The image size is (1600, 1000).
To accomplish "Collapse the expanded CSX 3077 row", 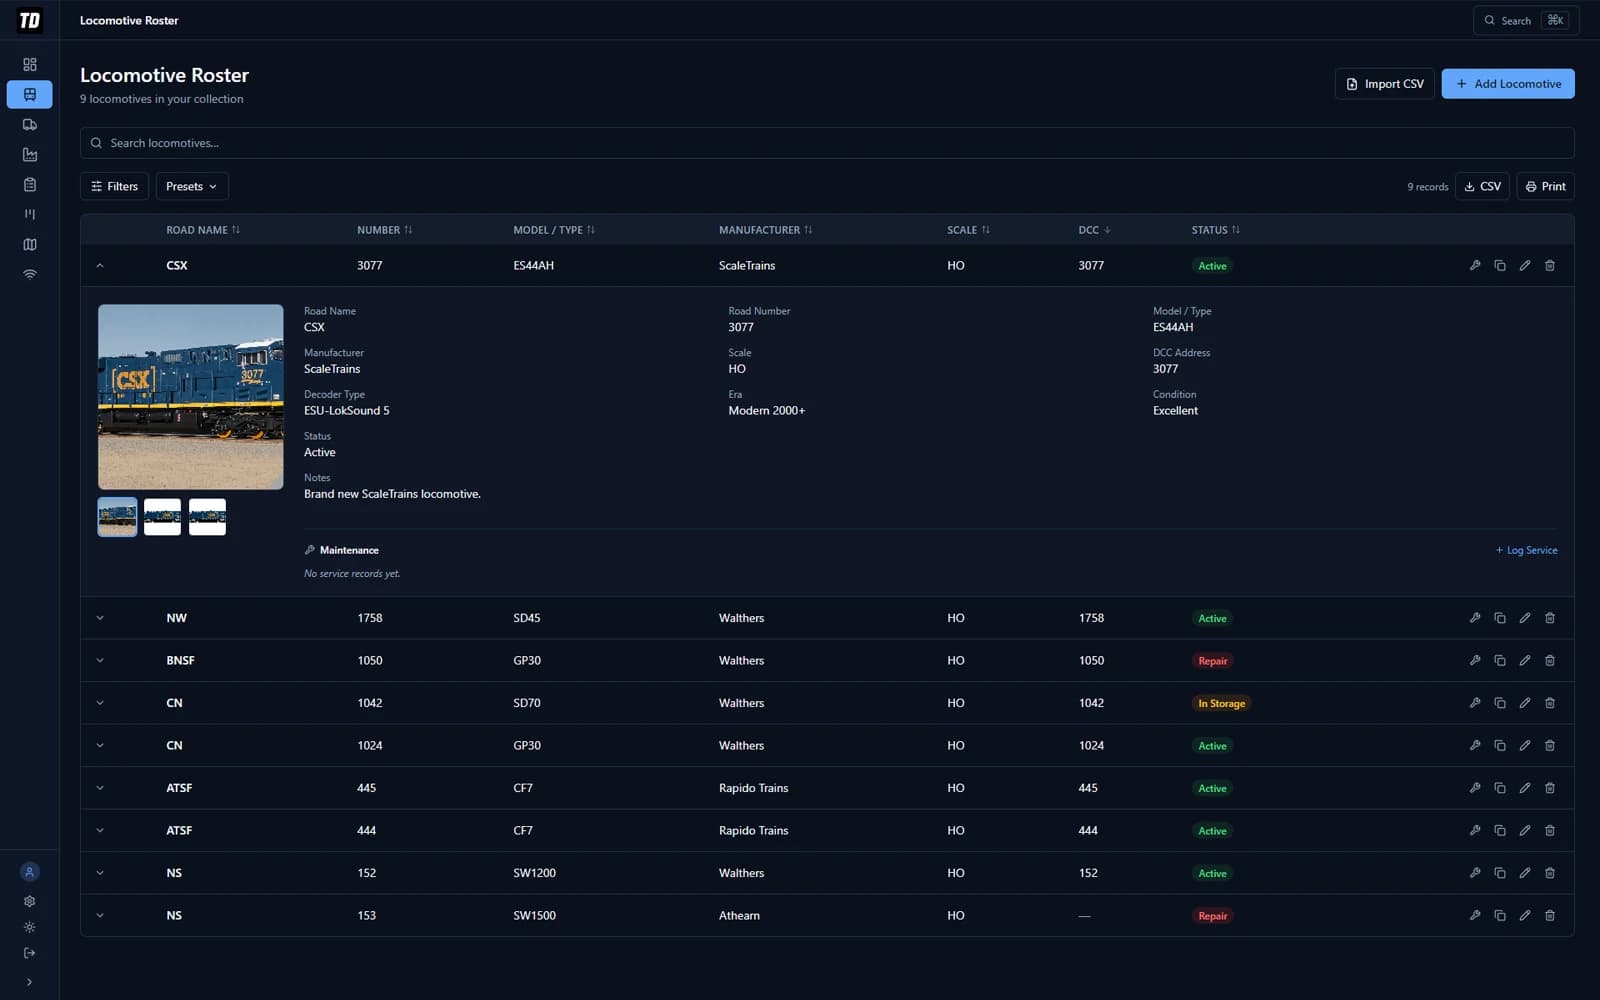I will tap(99, 265).
